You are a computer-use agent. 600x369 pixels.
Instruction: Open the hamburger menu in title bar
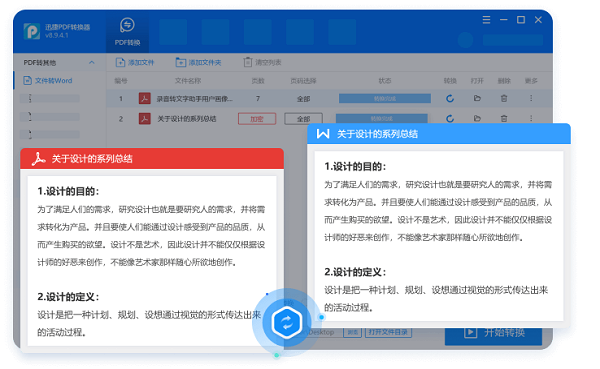pos(486,20)
